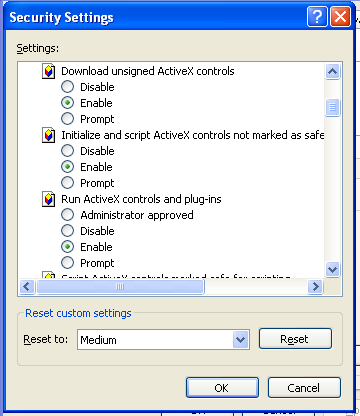Click the Reset button
This screenshot has height=416, width=360.
pyautogui.click(x=295, y=339)
